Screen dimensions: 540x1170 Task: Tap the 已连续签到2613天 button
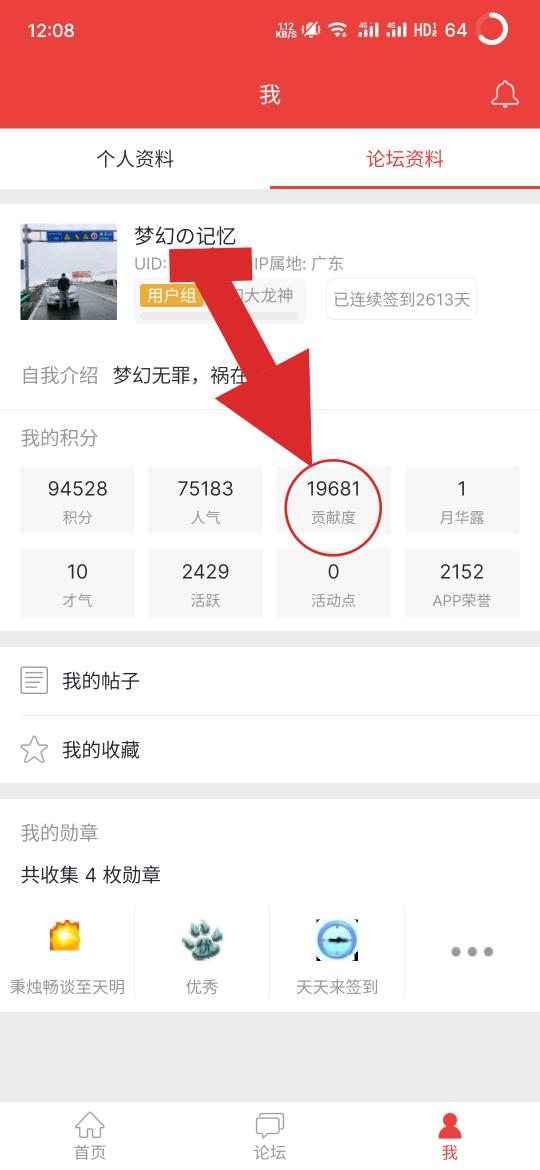(x=401, y=300)
